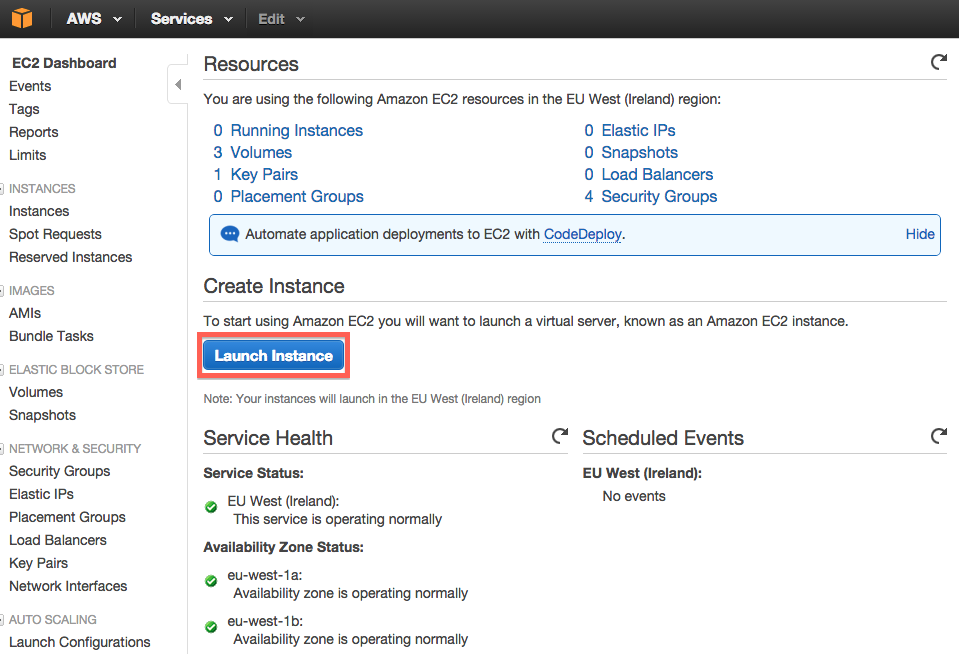
Task: Open the AWS dropdown menu
Action: (x=94, y=19)
